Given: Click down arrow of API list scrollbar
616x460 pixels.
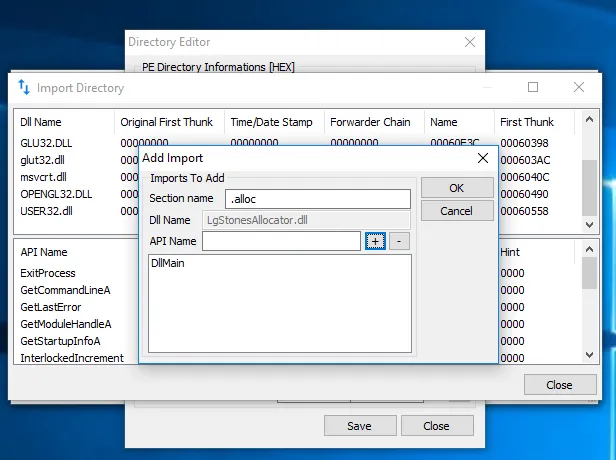Looking at the screenshot, I should coord(589,355).
